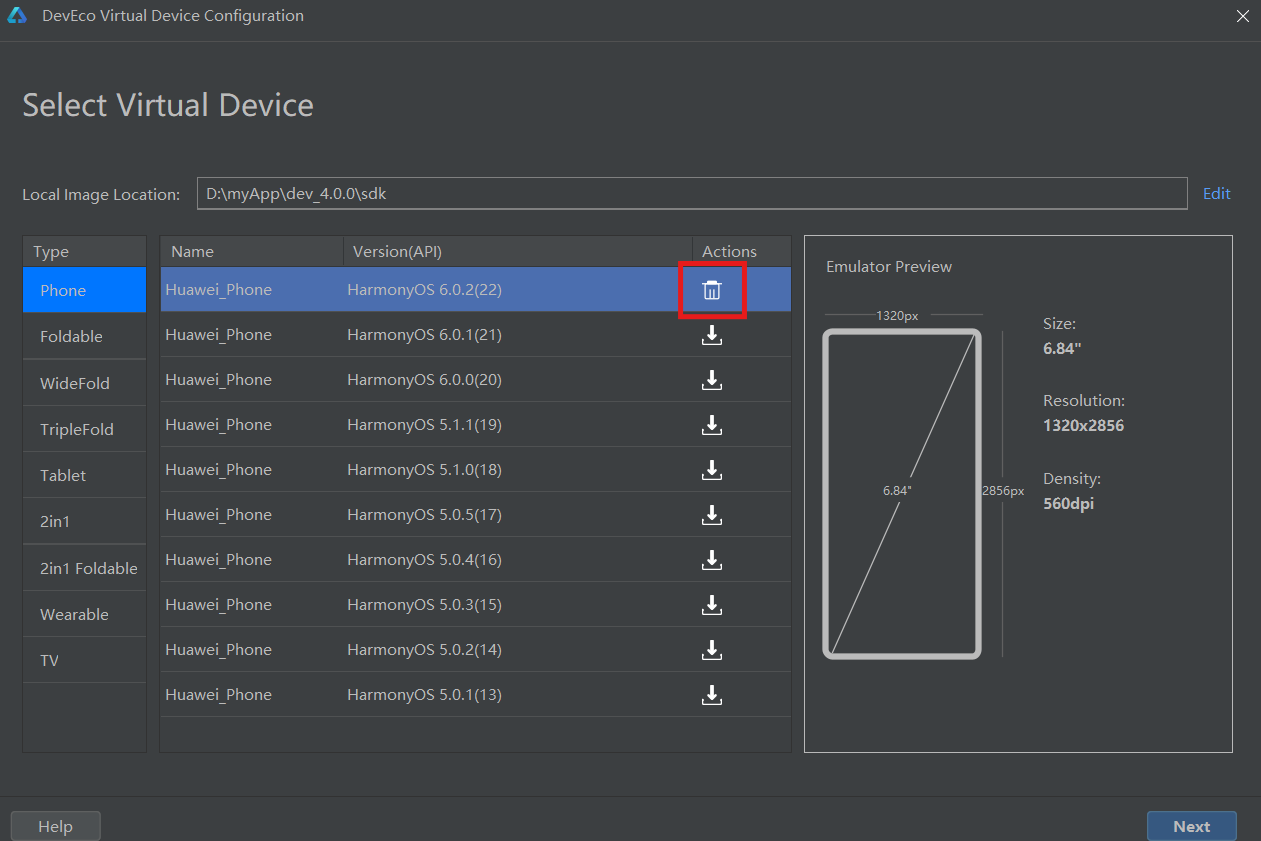Download the HarmonyOS 5.1.0(18) image
This screenshot has height=841, width=1261.
[x=712, y=470]
